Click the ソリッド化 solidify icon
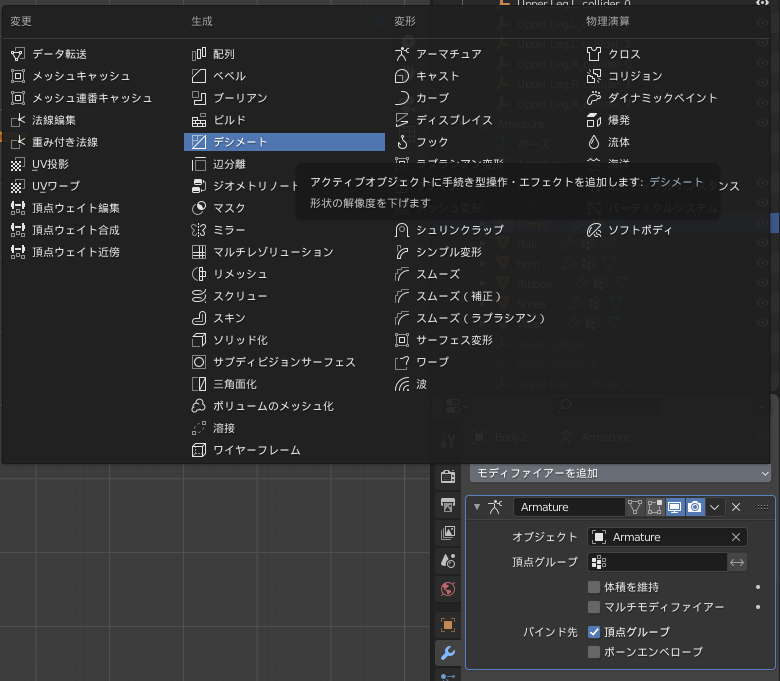780x681 pixels. pos(198,340)
